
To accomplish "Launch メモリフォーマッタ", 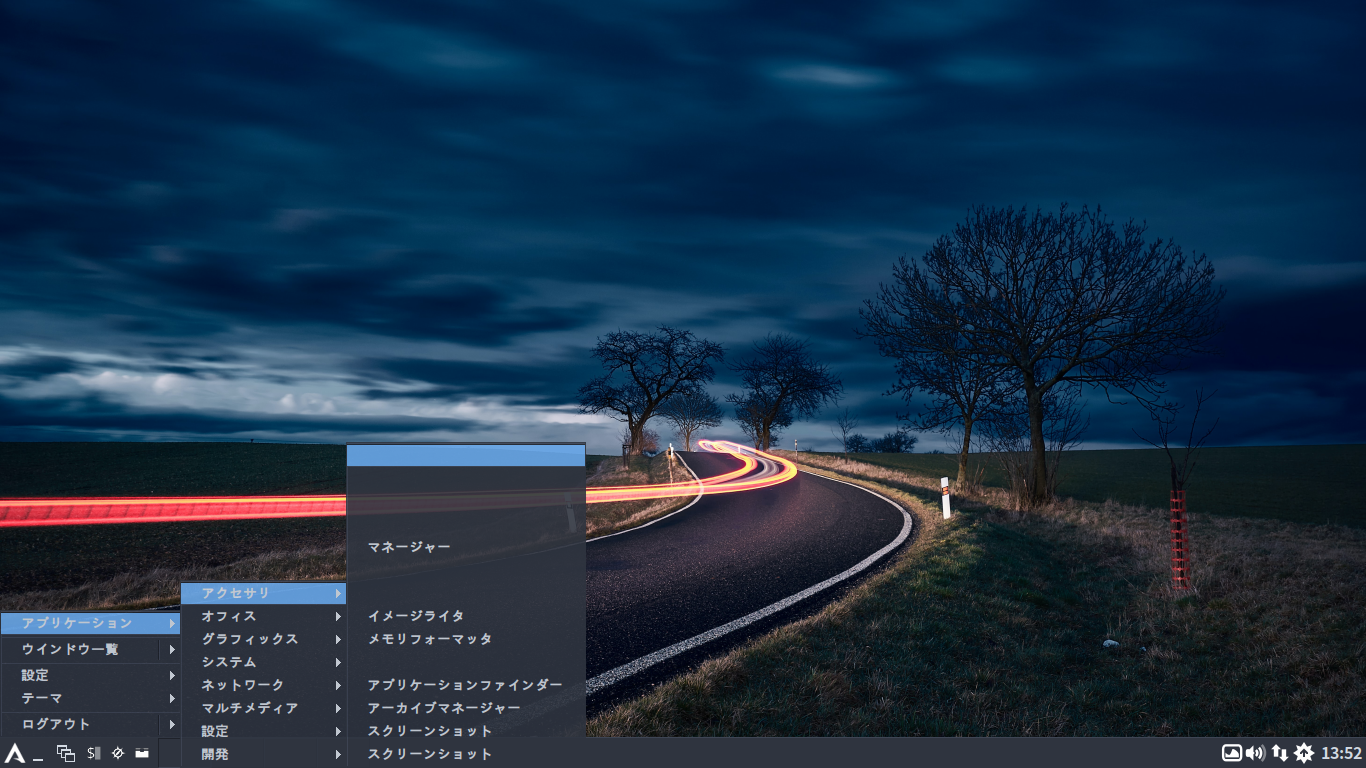I will [466, 639].
